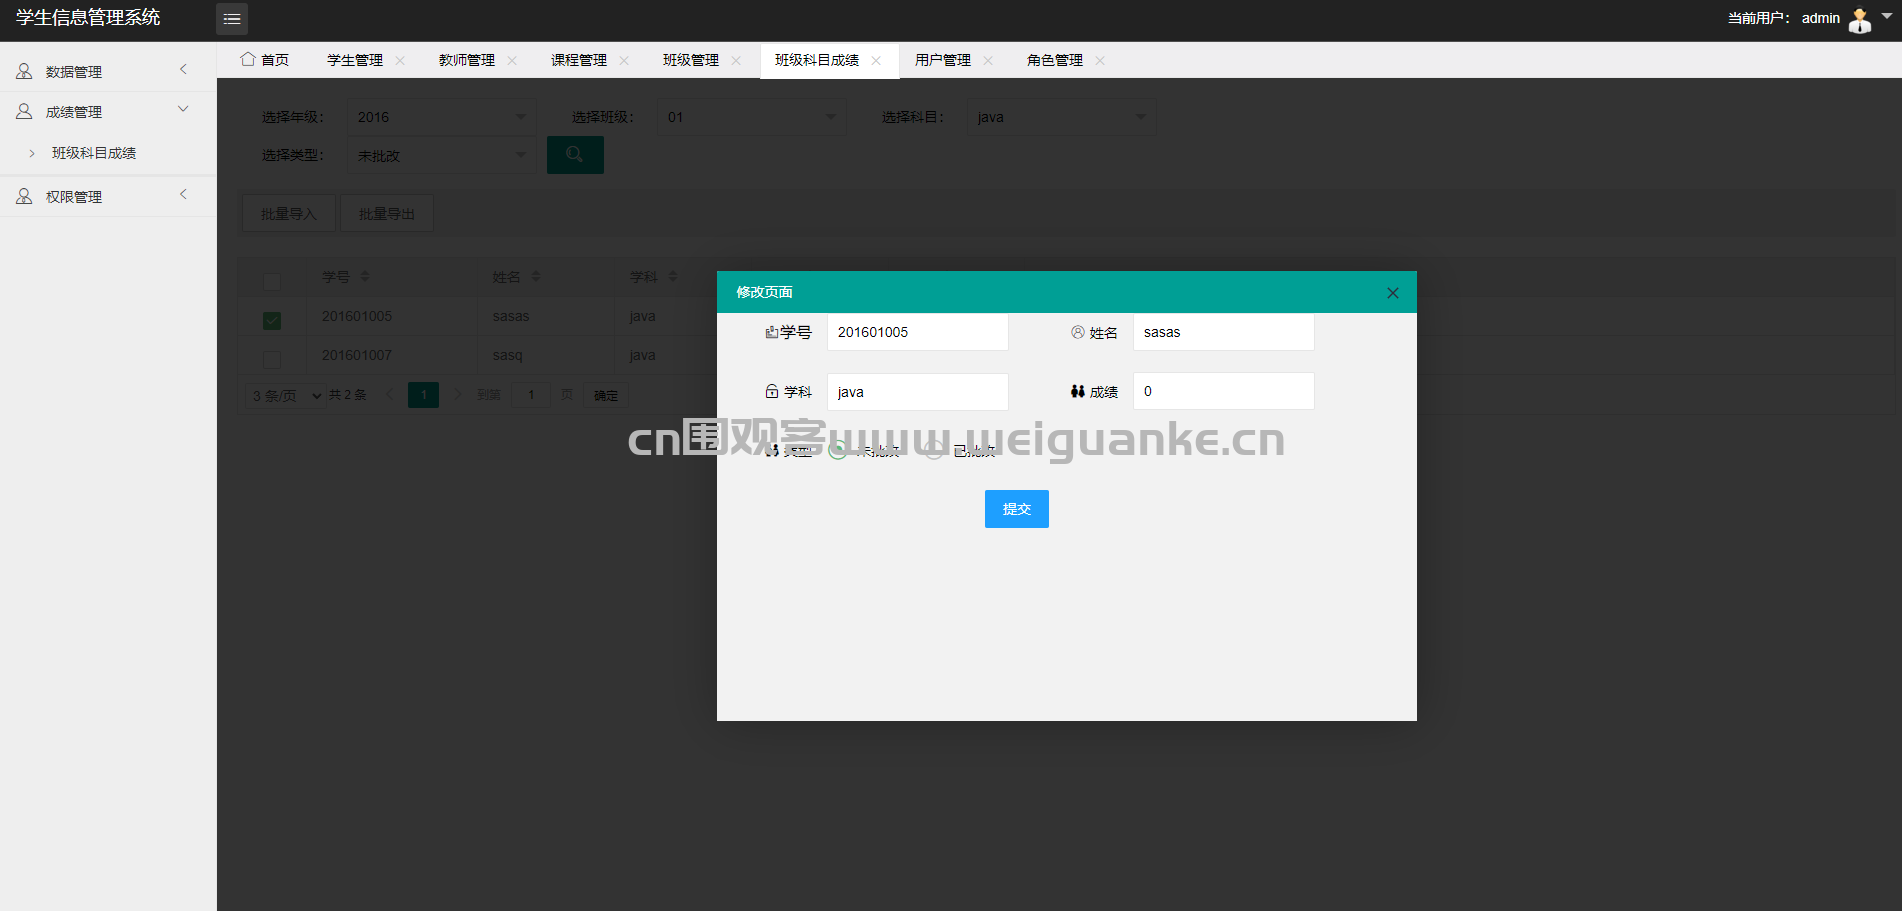Screen dimensions: 1902x911
Task: Close the 学生管理 tab via its X
Action: [400, 61]
